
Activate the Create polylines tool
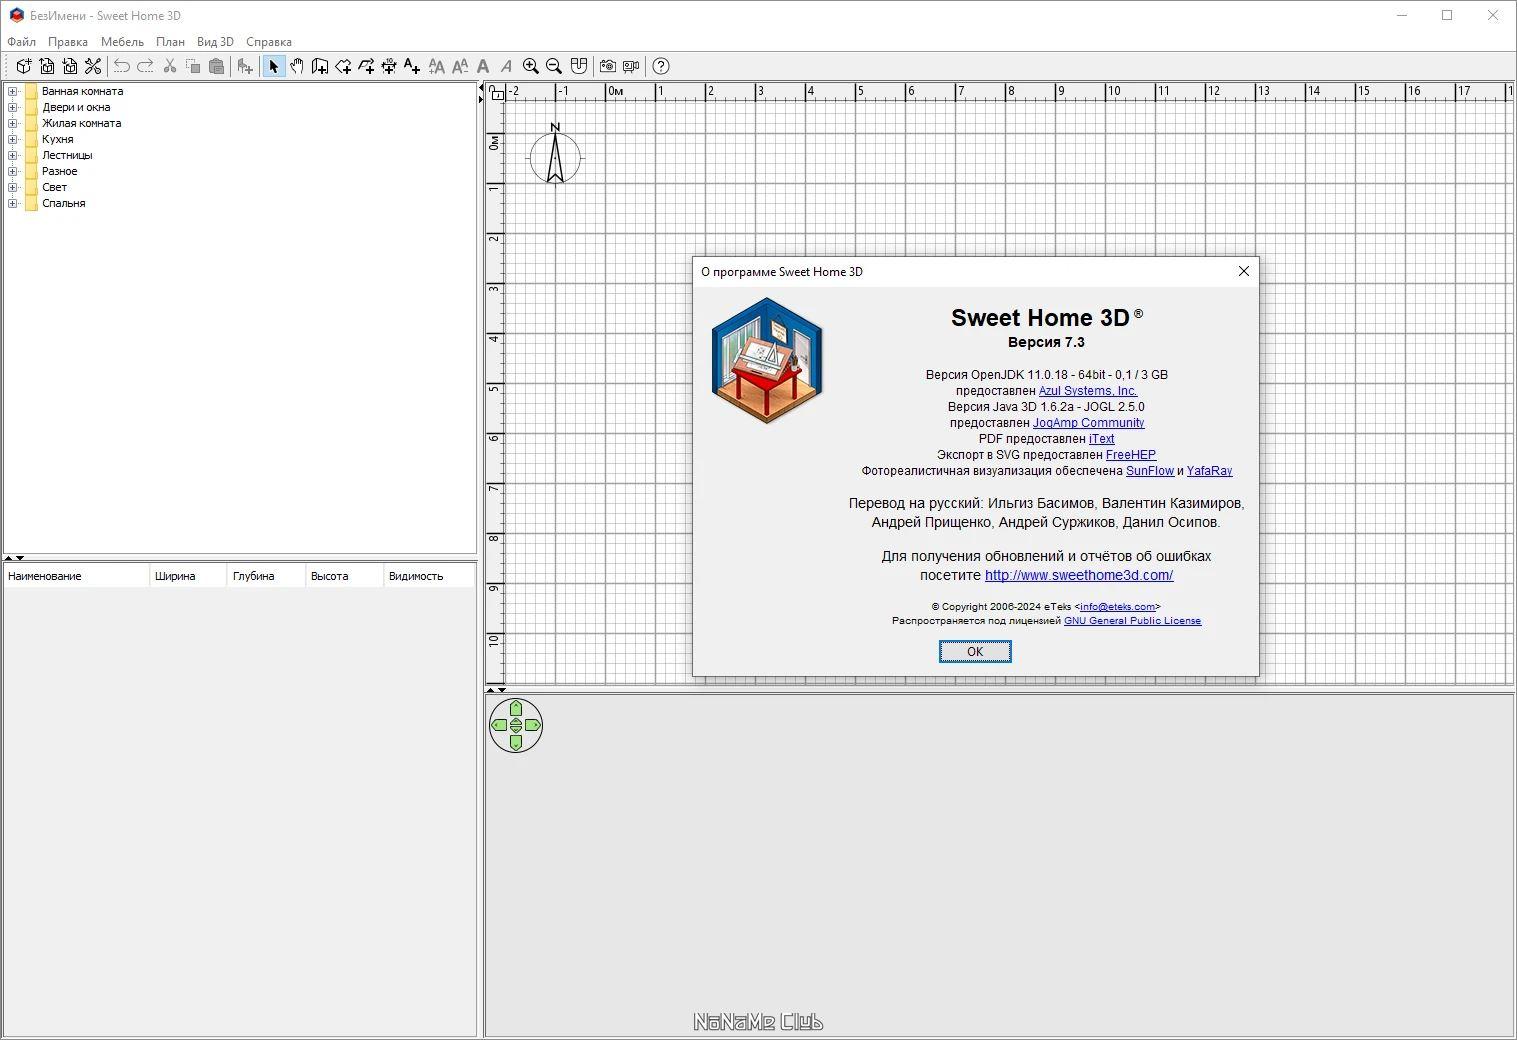click(x=366, y=66)
